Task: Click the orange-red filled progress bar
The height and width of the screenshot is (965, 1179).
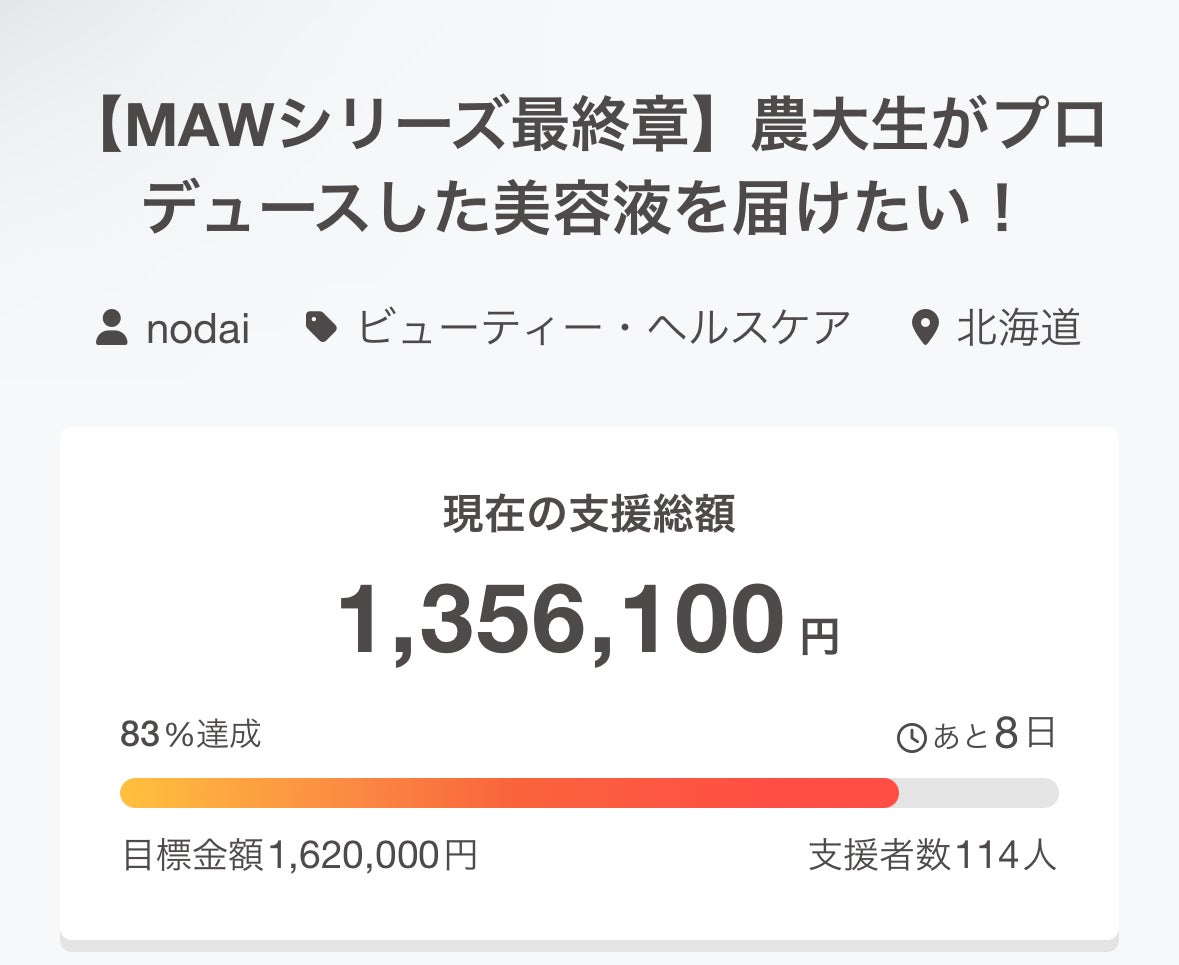Action: [509, 793]
